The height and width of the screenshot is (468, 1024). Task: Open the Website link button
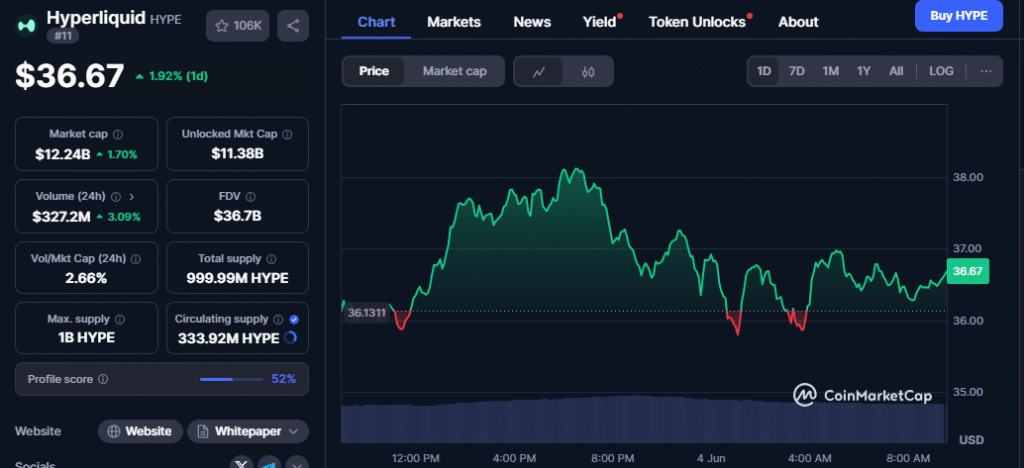point(140,431)
